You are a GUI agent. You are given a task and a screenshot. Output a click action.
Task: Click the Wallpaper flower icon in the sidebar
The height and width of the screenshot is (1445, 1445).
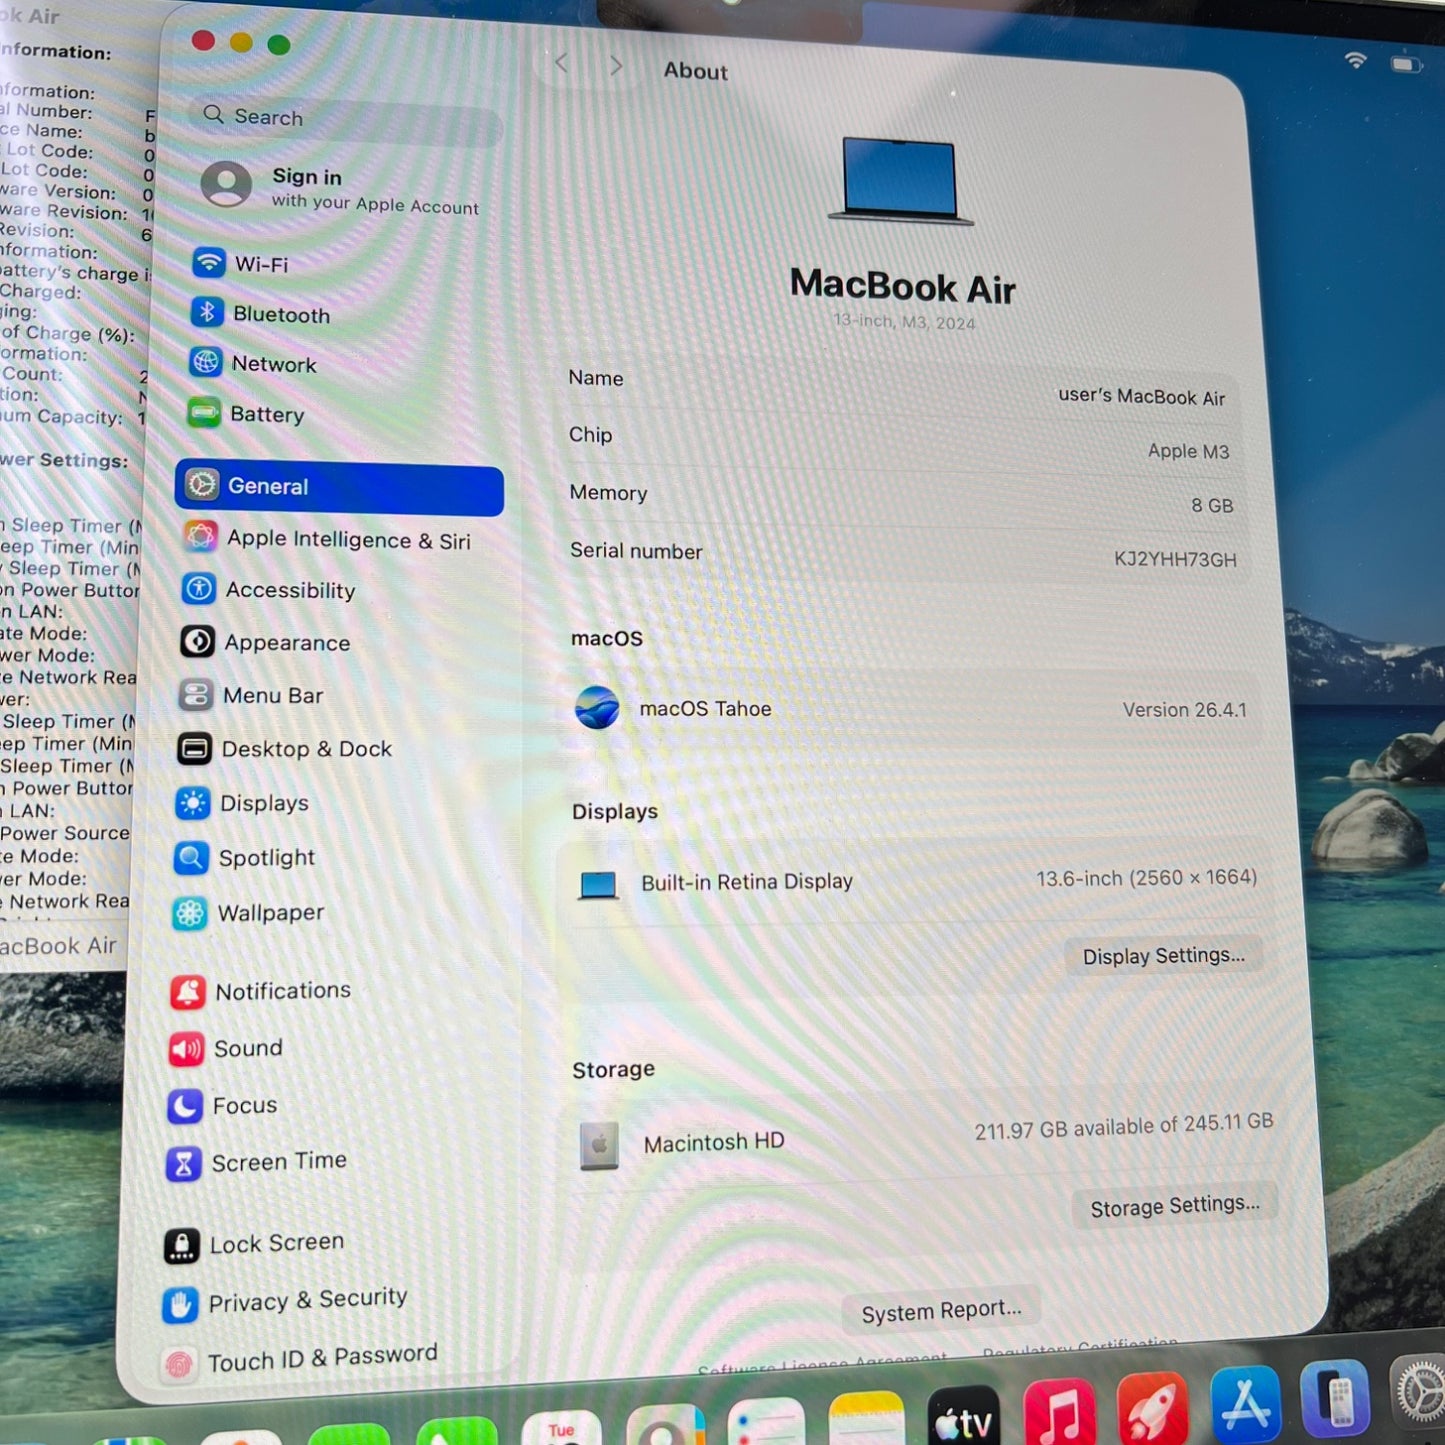pos(189,913)
